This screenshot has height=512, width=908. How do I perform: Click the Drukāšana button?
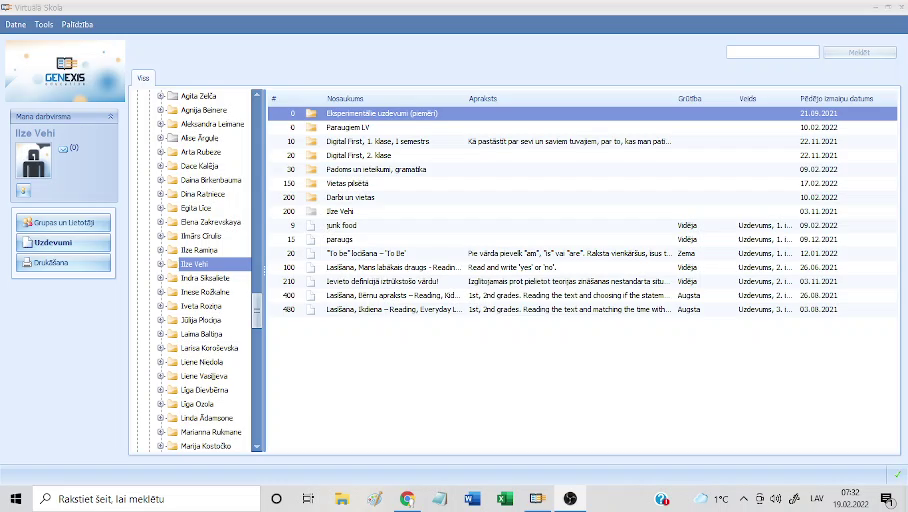click(x=63, y=263)
